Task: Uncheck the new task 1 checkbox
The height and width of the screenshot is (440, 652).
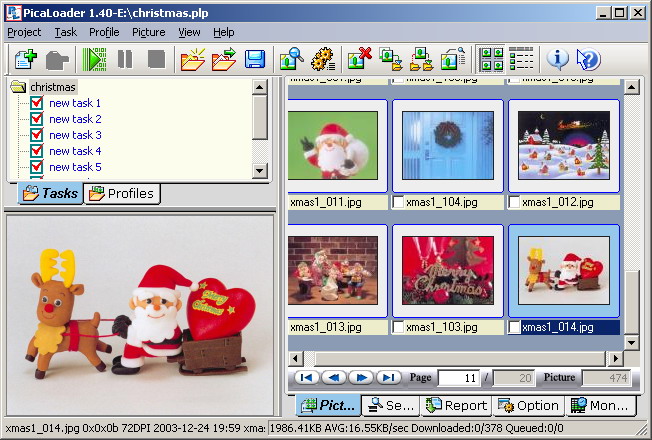Action: coord(37,103)
